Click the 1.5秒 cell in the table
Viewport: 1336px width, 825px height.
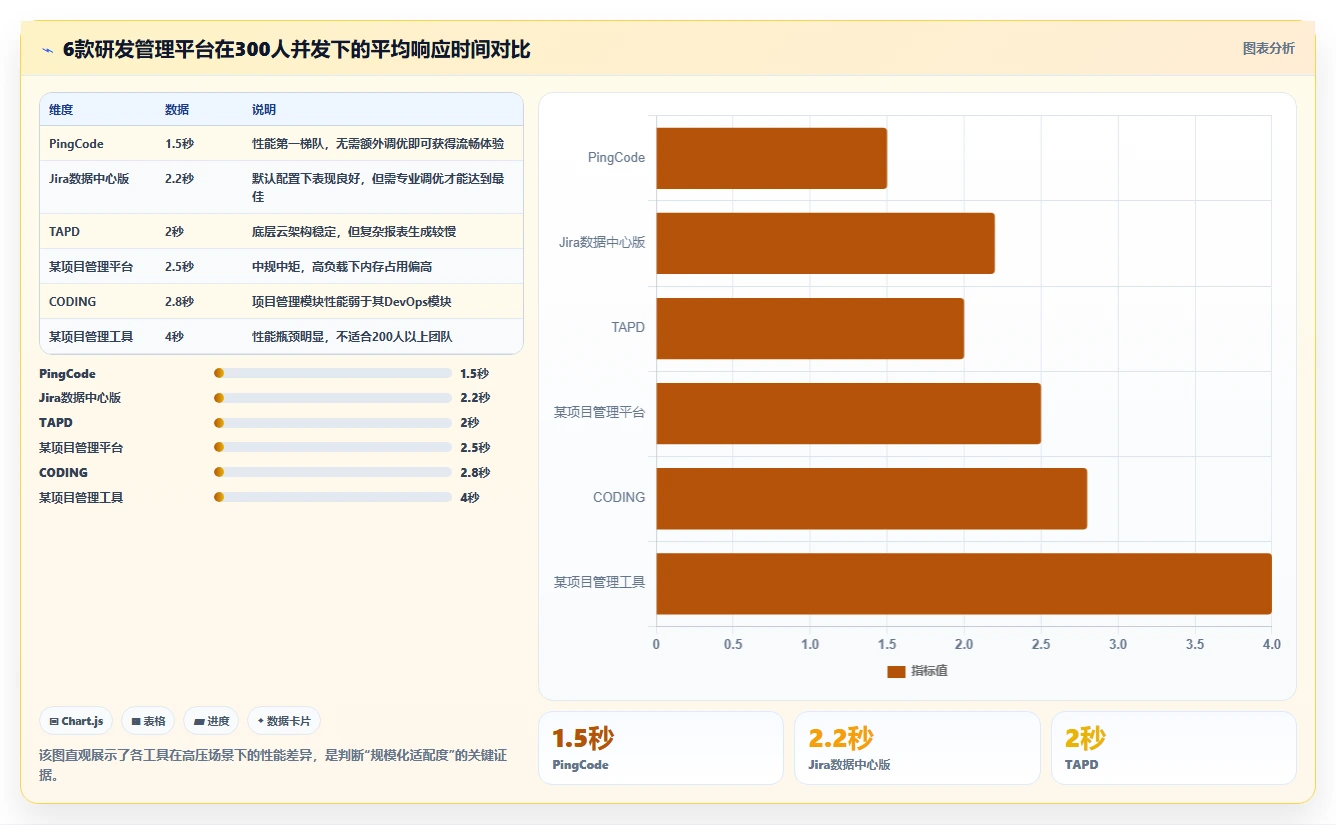click(x=179, y=144)
